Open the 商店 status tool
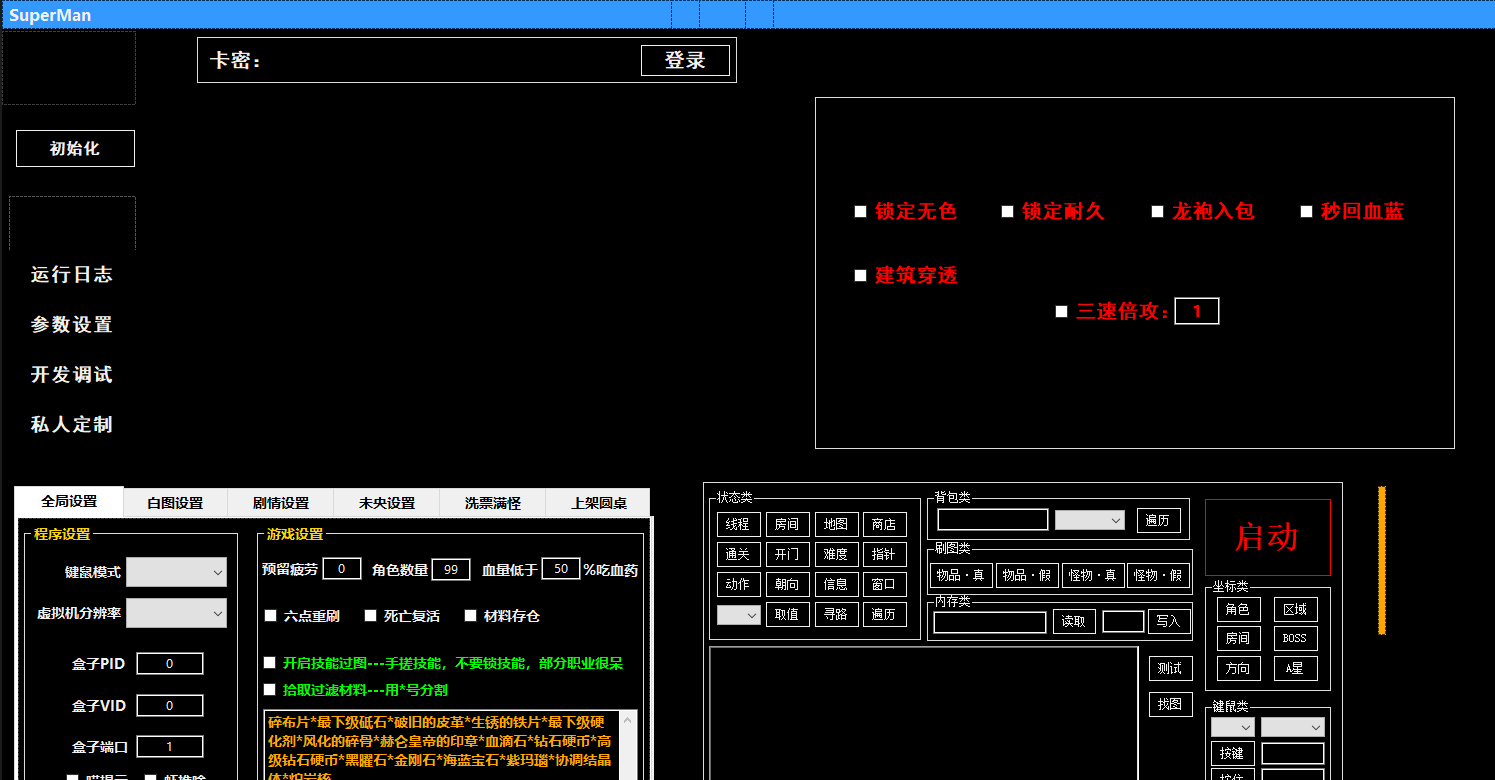Screen dimensions: 1495x780 pyautogui.click(x=886, y=524)
